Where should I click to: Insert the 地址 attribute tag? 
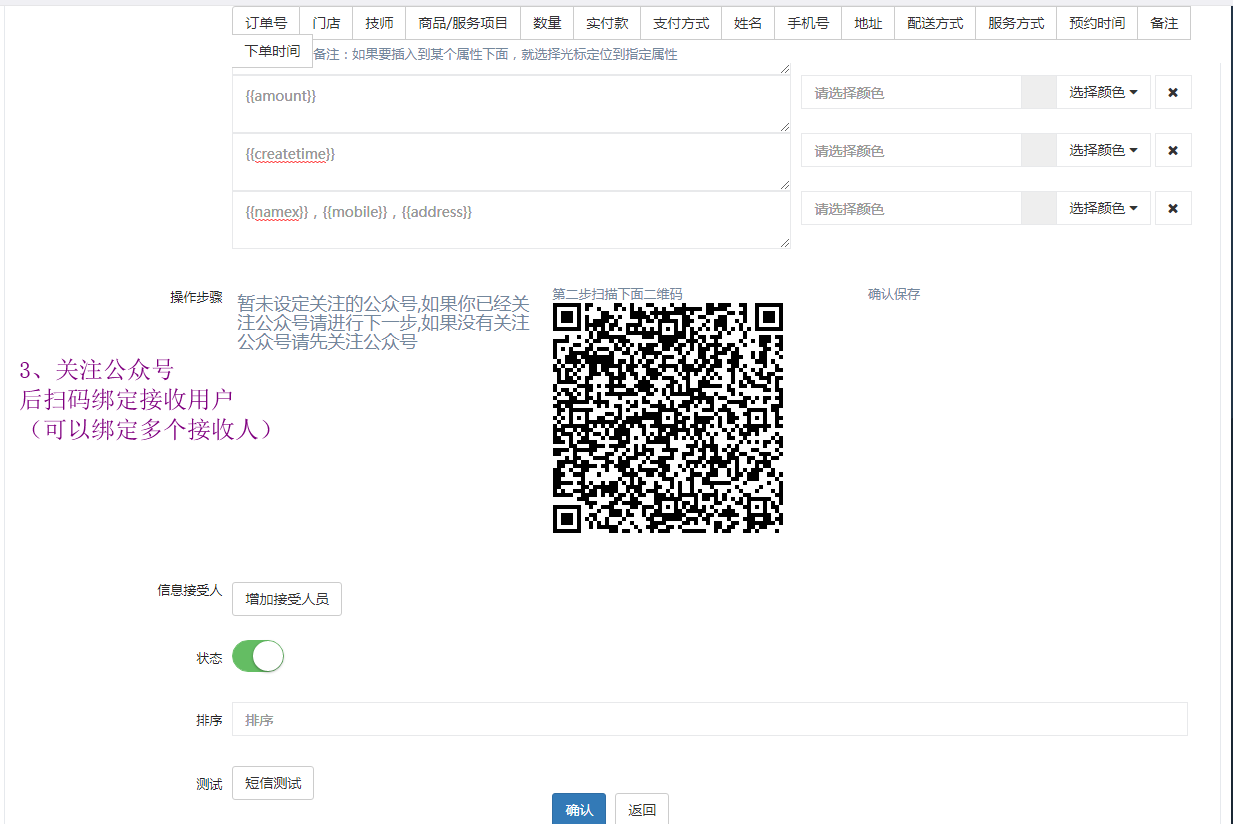tap(868, 23)
